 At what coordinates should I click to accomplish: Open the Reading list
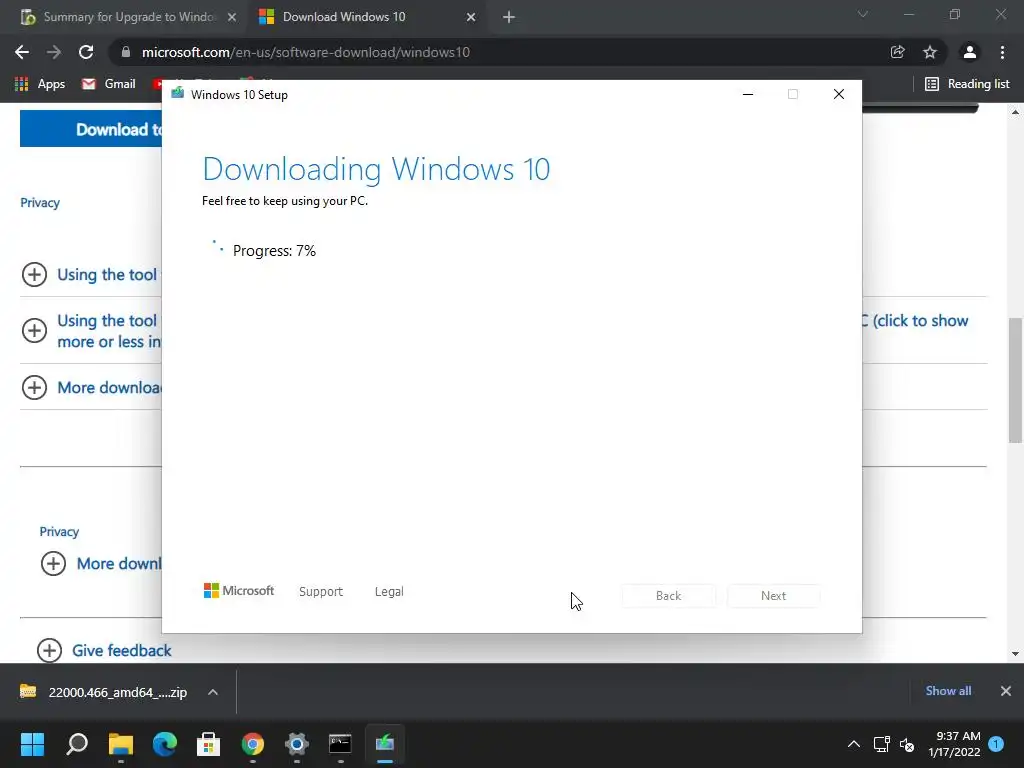[967, 84]
